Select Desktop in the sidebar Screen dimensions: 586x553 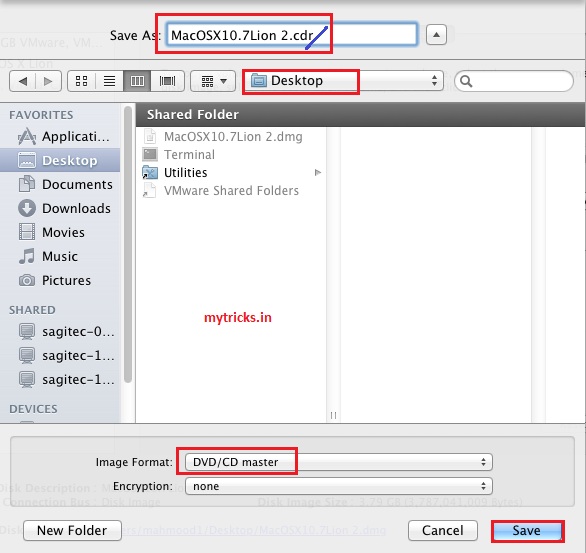tap(60, 160)
